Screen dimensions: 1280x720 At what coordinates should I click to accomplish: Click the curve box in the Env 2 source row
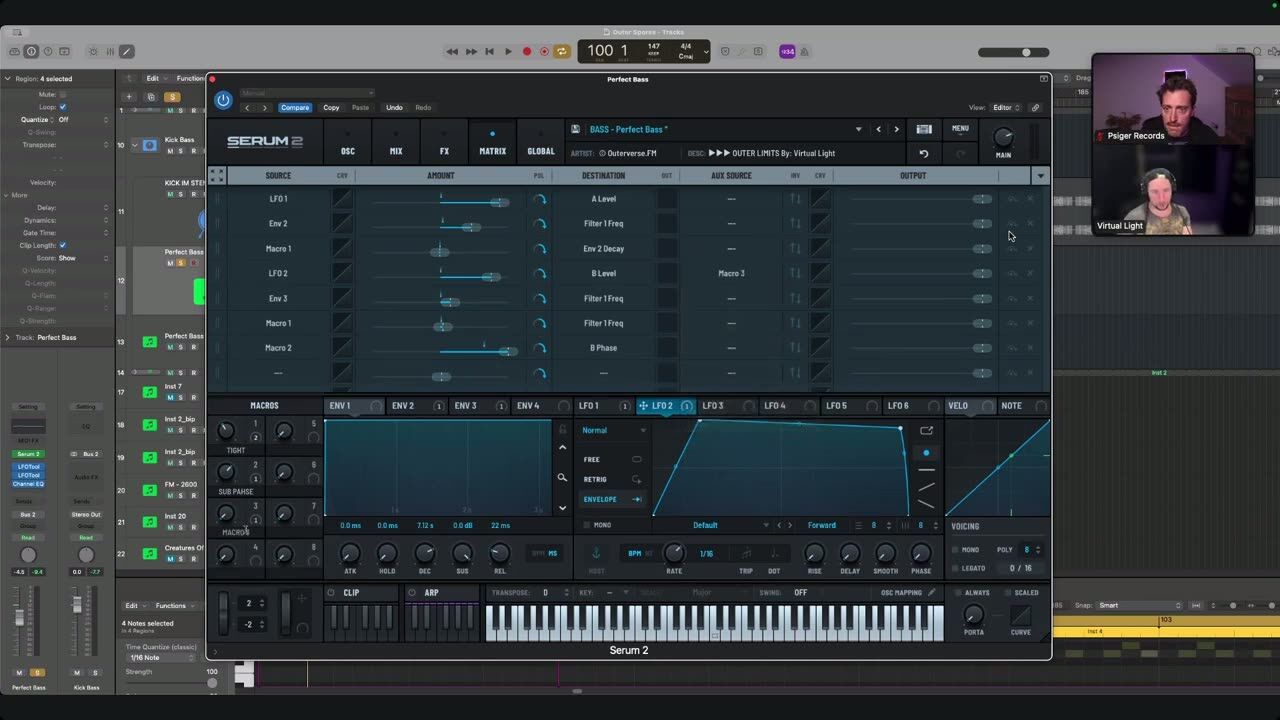(x=342, y=224)
